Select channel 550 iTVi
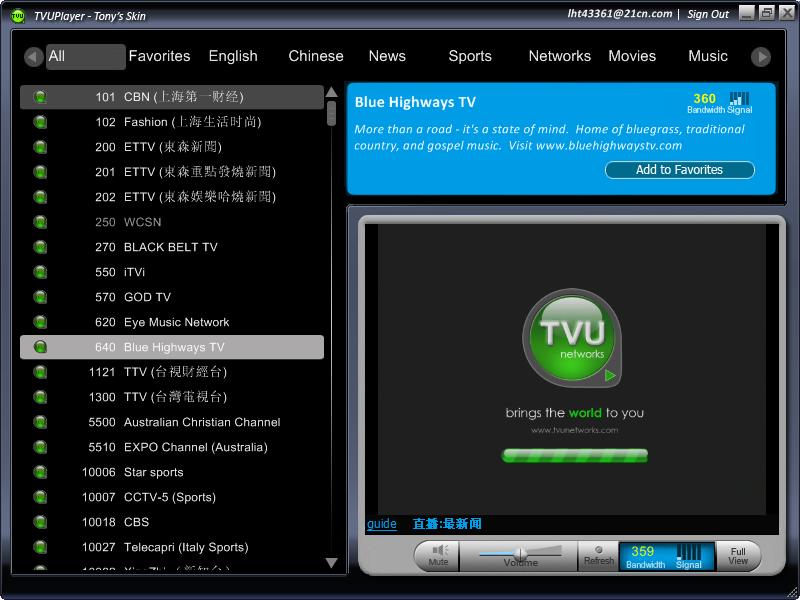 (172, 272)
